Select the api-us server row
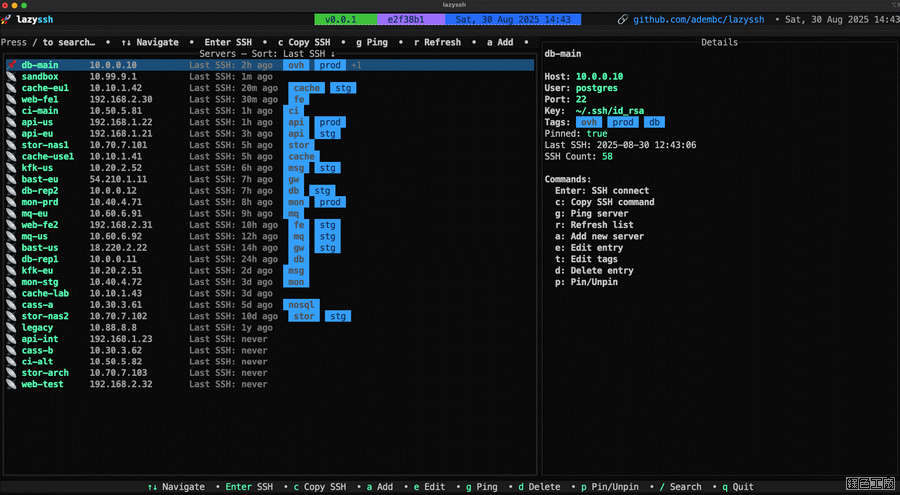The width and height of the screenshot is (900, 495). [40, 122]
